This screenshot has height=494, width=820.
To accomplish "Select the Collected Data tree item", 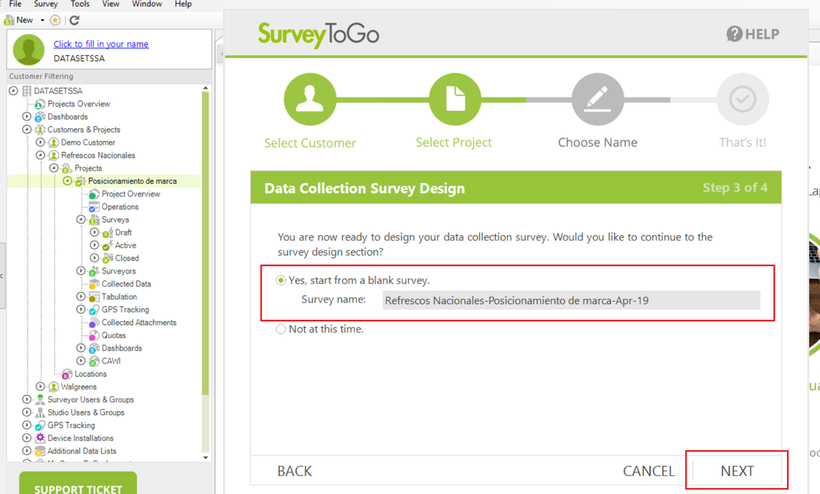I will point(126,284).
